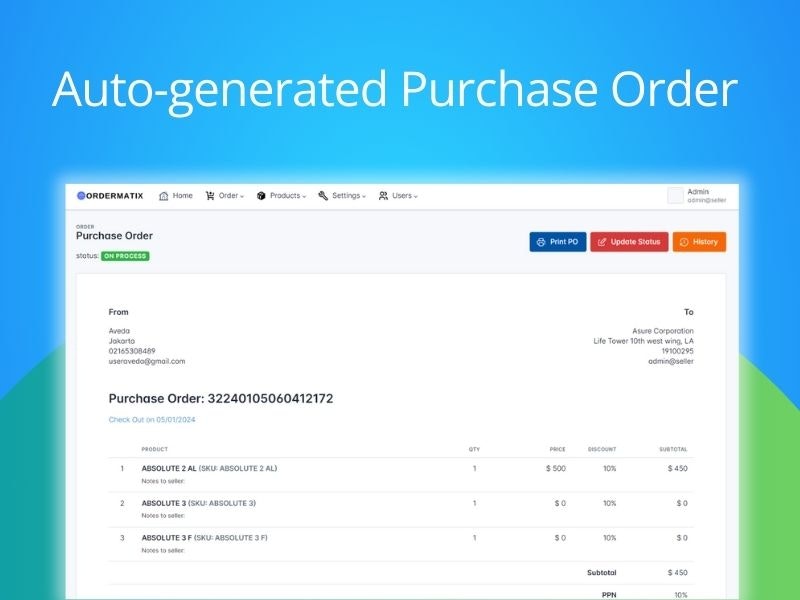Click the Order cart icon
Screen dimensions: 800x600
click(210, 196)
